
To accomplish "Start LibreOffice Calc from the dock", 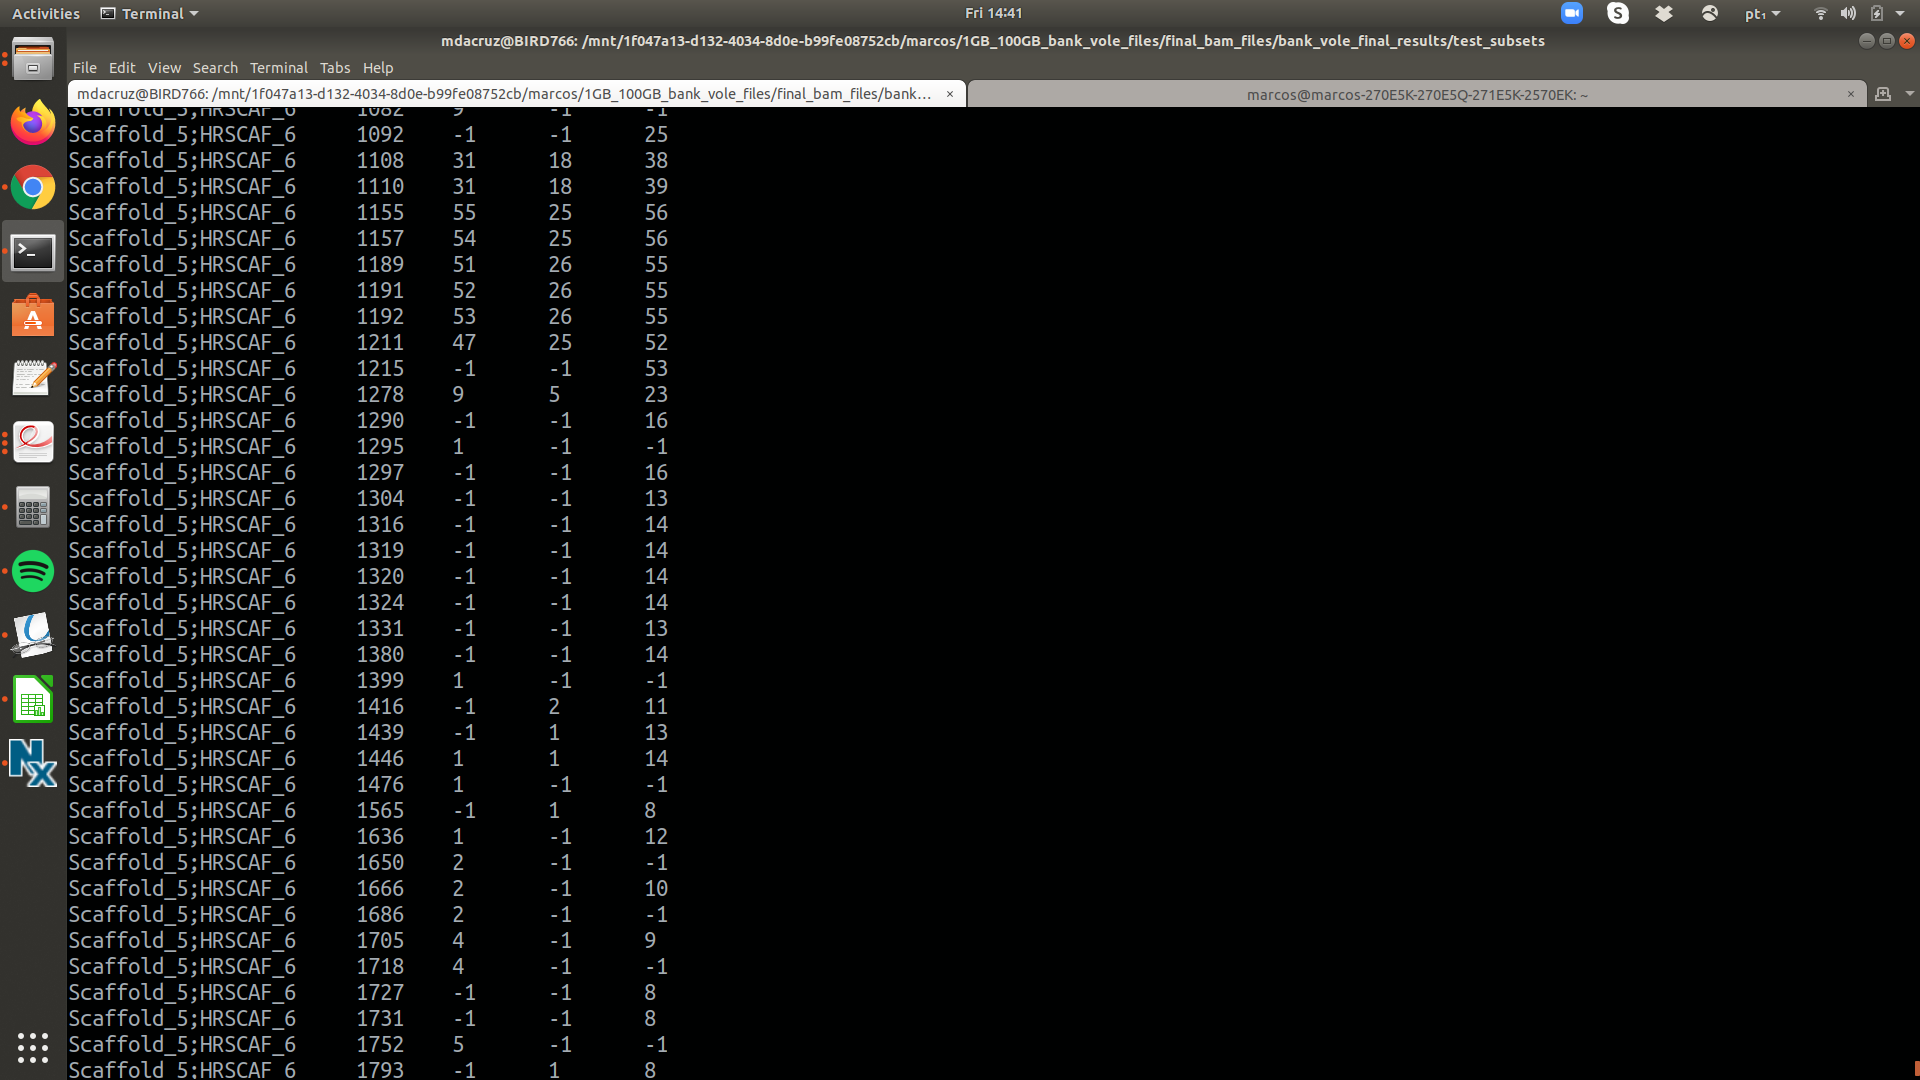I will (x=33, y=699).
